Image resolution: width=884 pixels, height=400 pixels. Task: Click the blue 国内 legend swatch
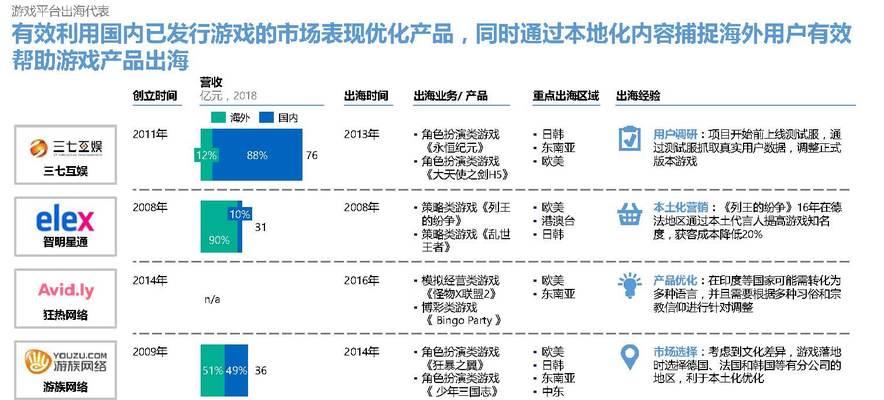pyautogui.click(x=266, y=117)
